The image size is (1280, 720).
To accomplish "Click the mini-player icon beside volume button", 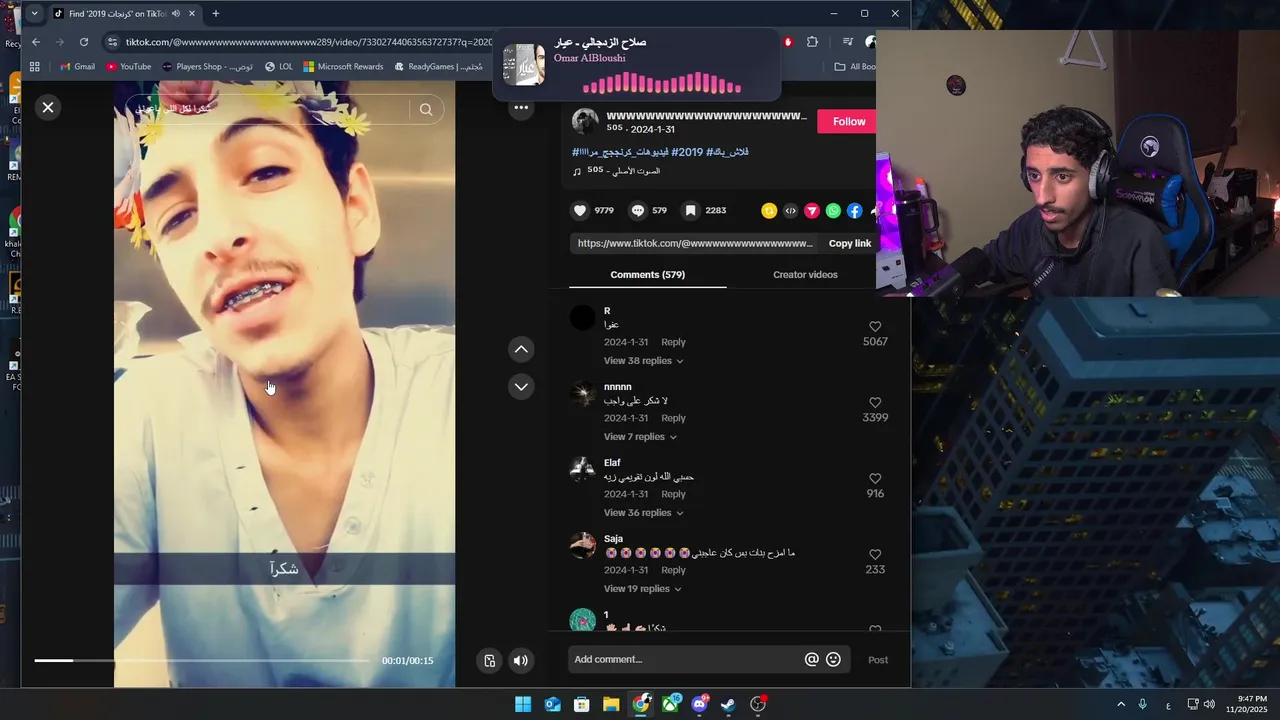I will click(489, 660).
